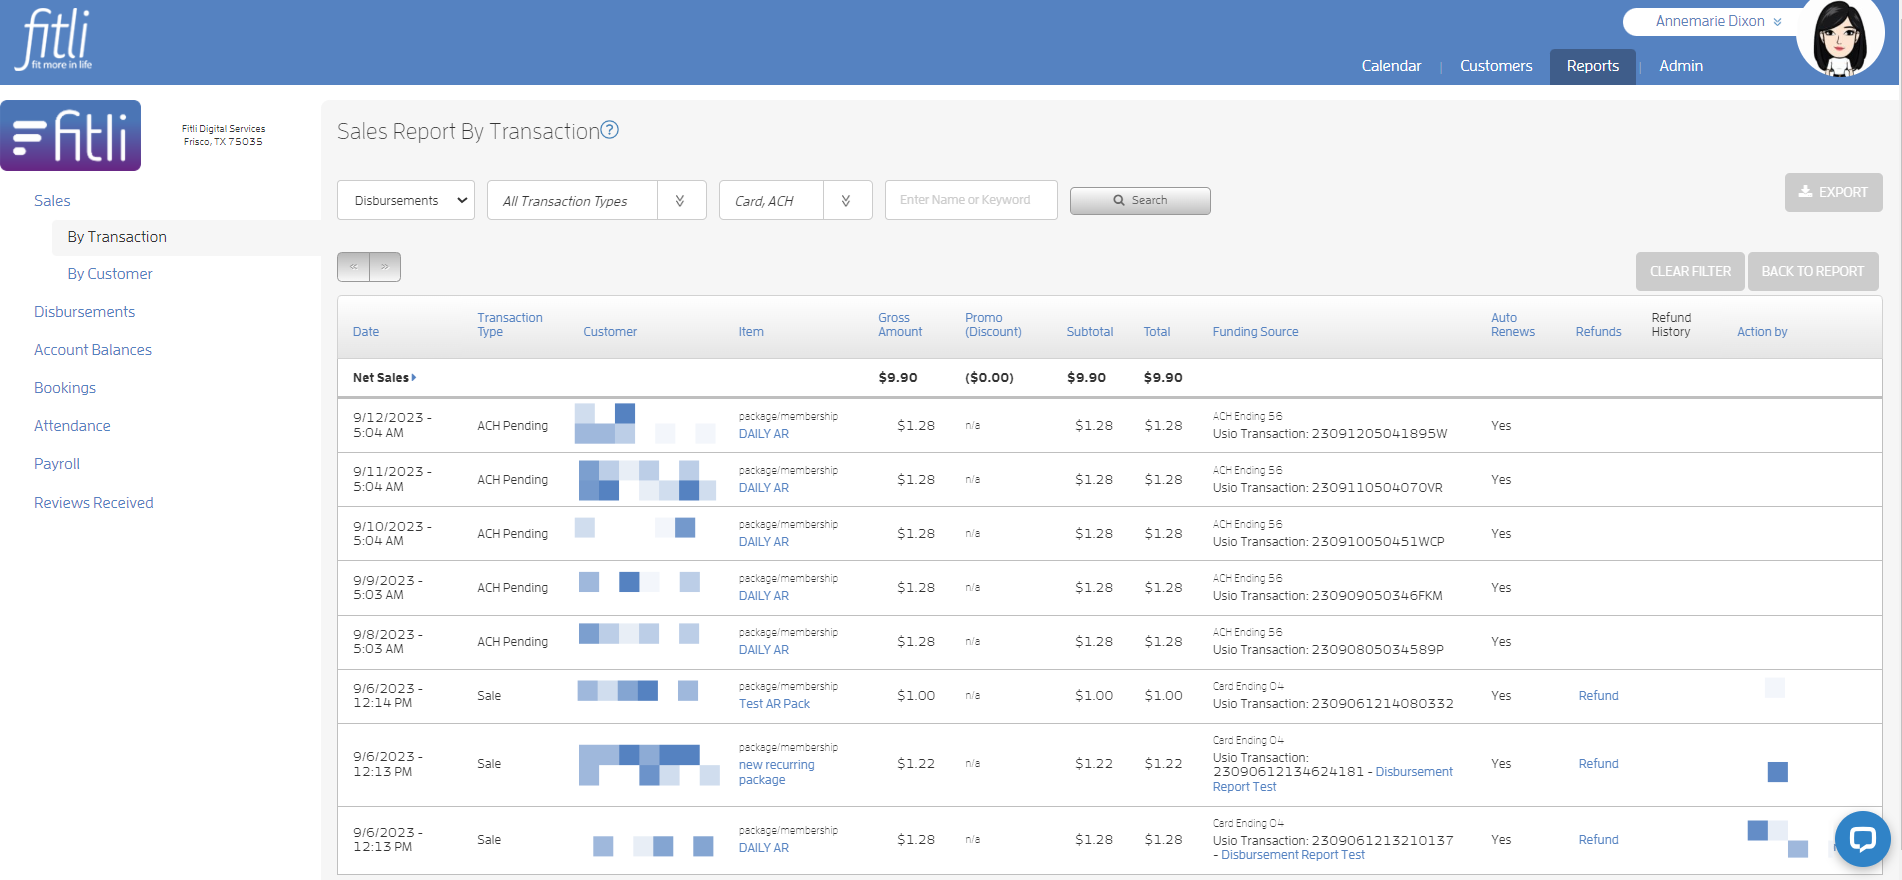Open the Admin tab
Screen dimensions: 1902x880
point(1681,66)
